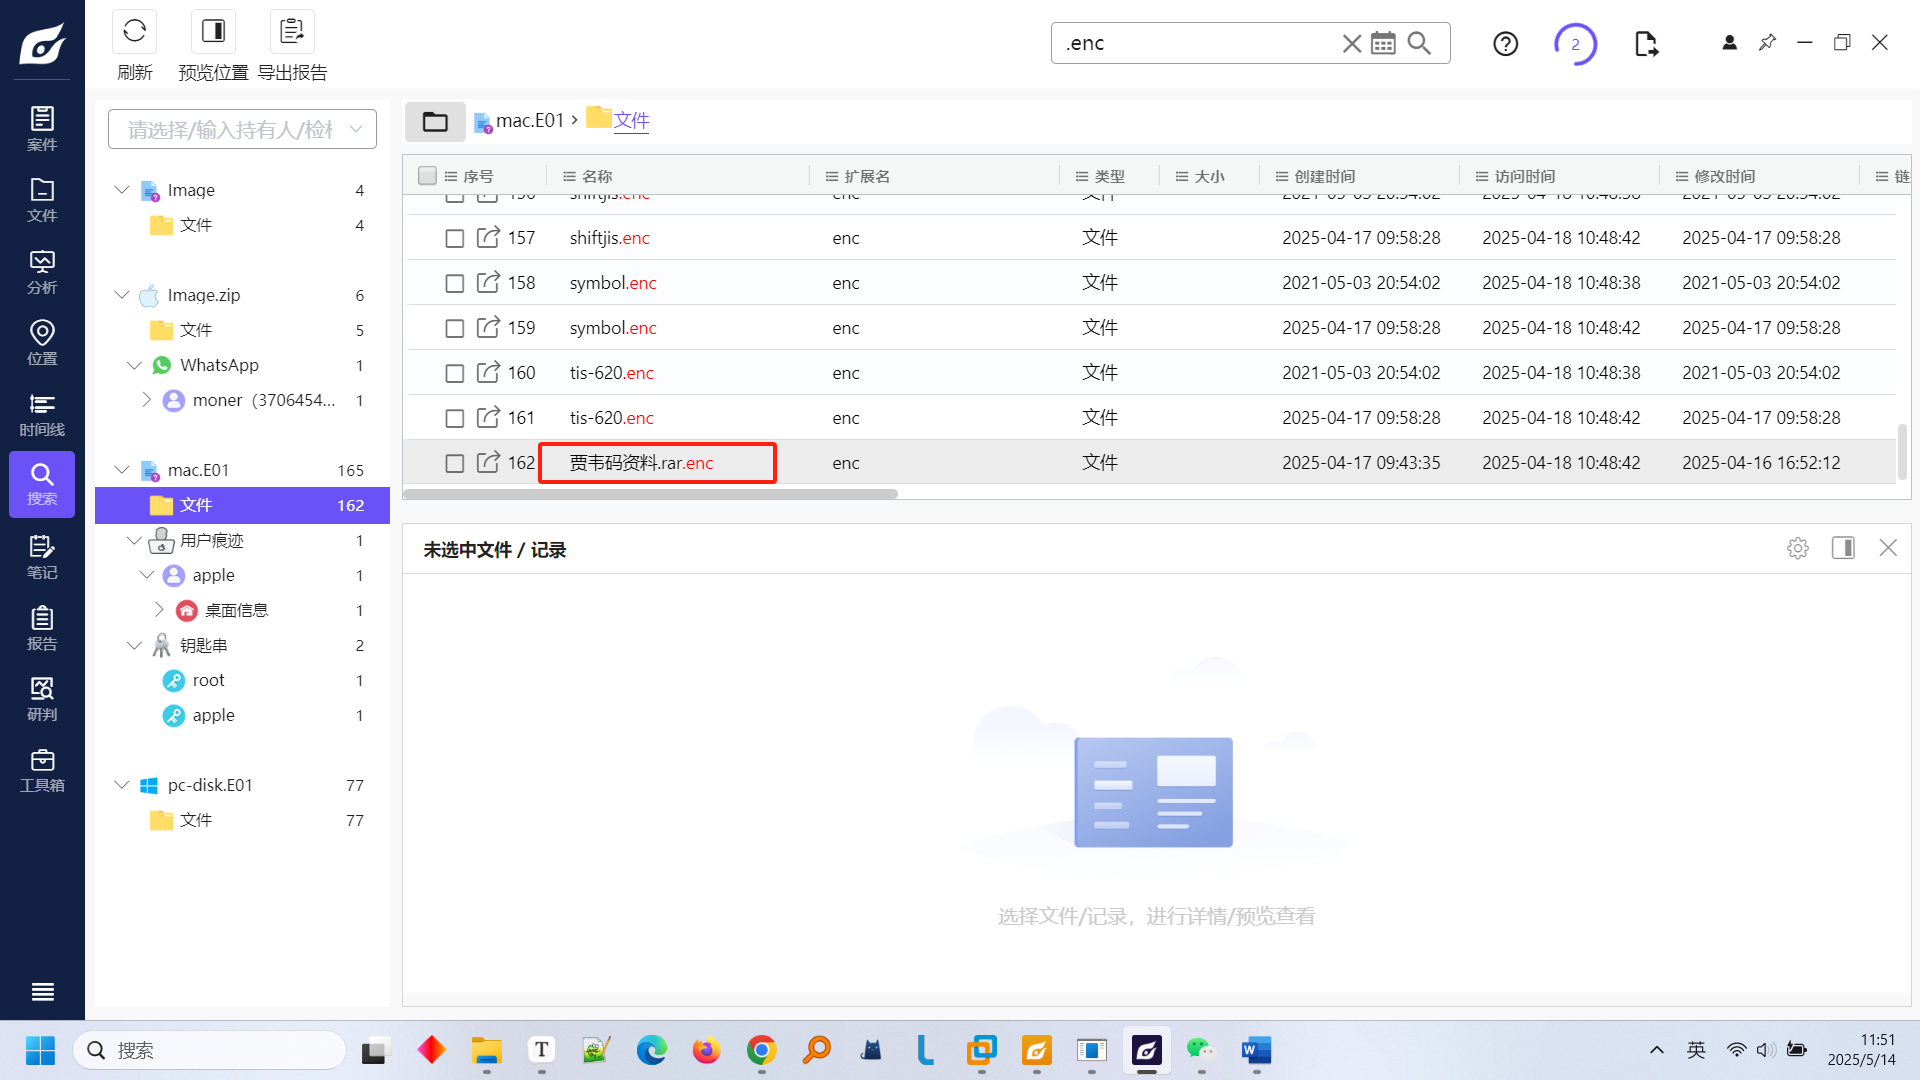Click the 预览位置 preview position icon
This screenshot has height=1080, width=1920.
tap(213, 31)
